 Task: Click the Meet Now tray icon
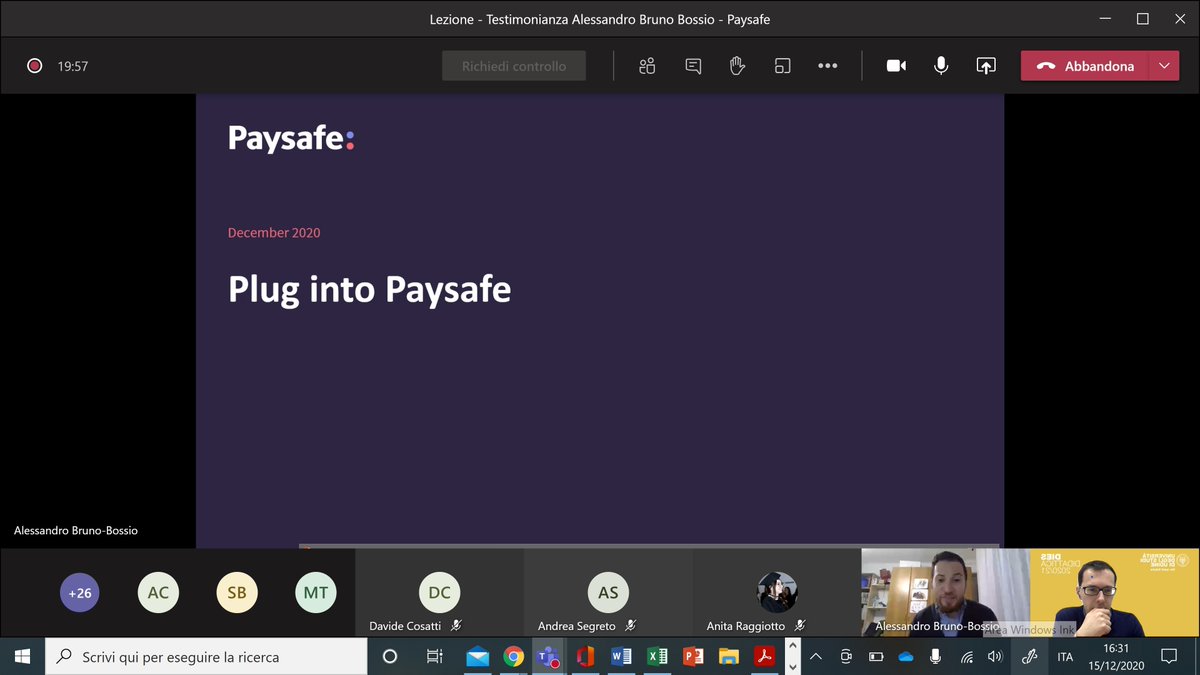tap(846, 657)
